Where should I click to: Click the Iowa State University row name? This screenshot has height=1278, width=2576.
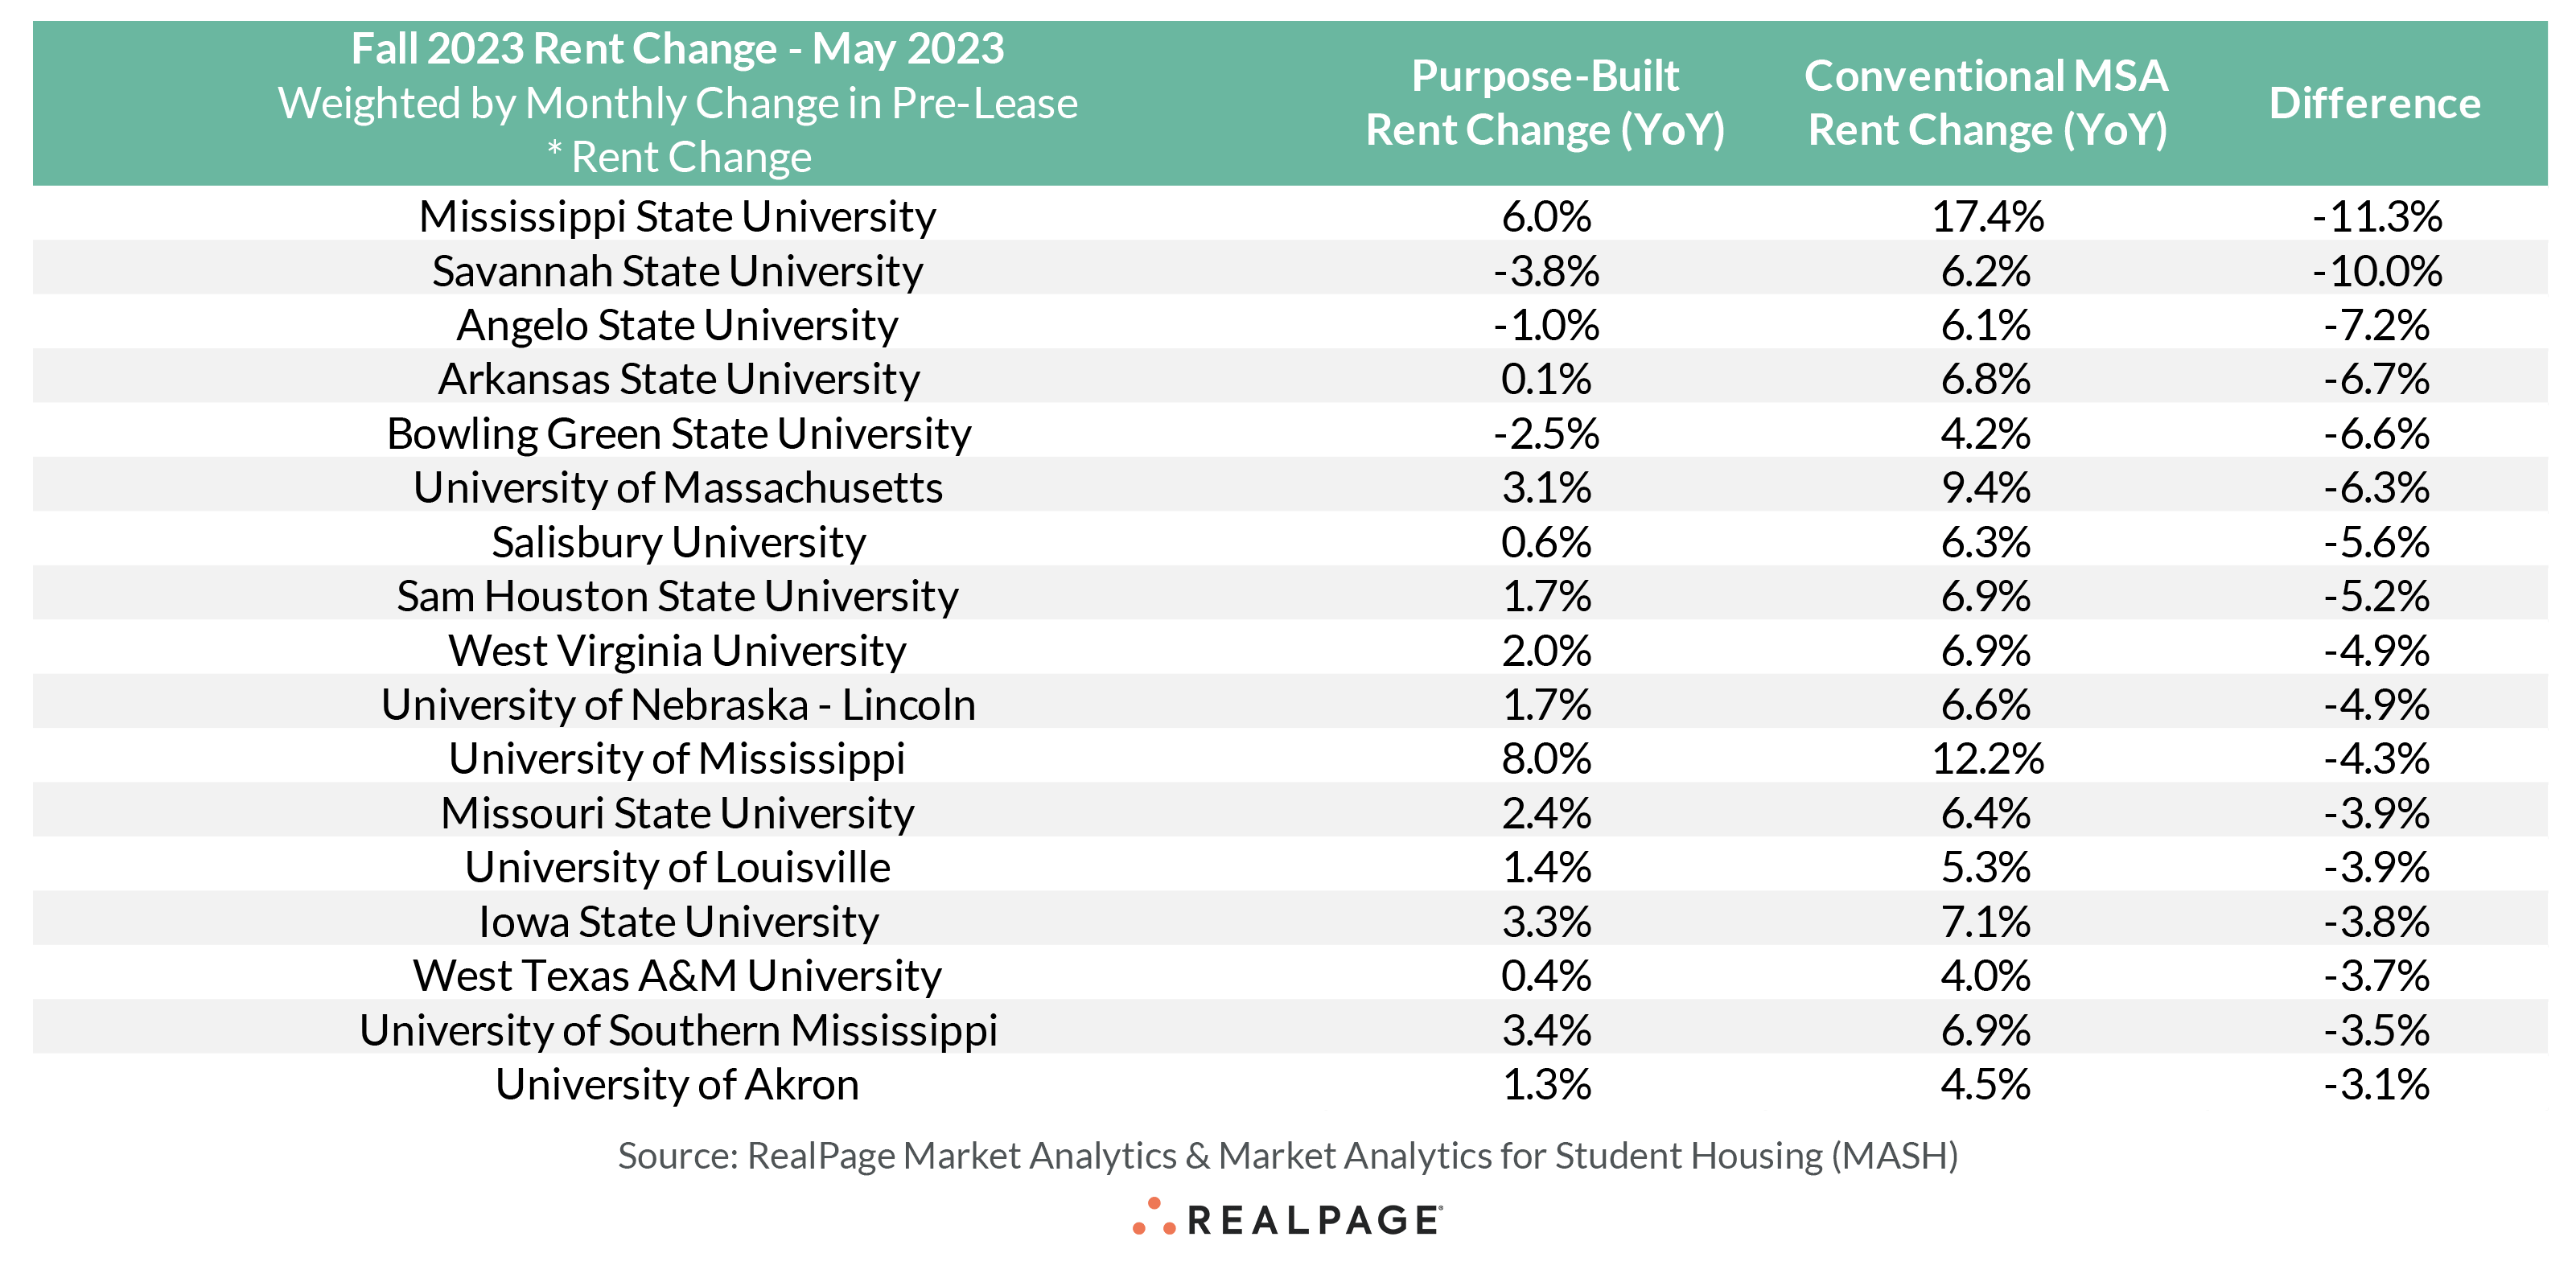[x=678, y=922]
